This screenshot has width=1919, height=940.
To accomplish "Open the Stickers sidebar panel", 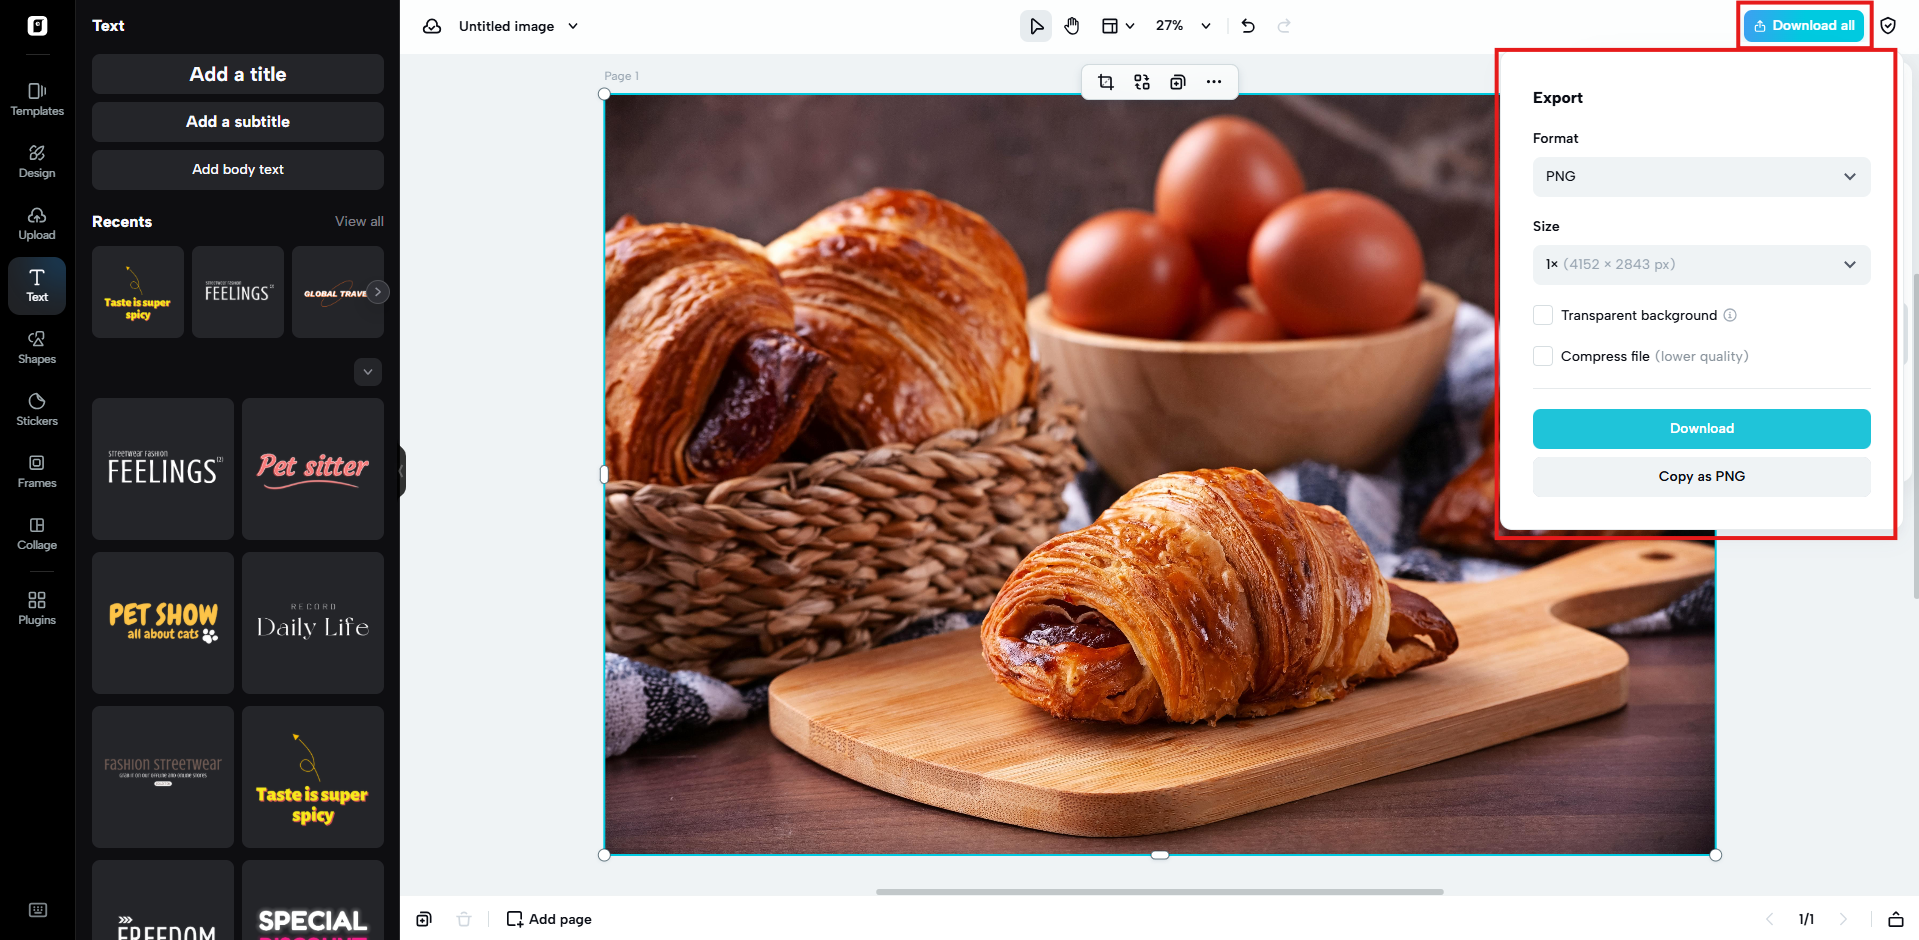I will 37,409.
